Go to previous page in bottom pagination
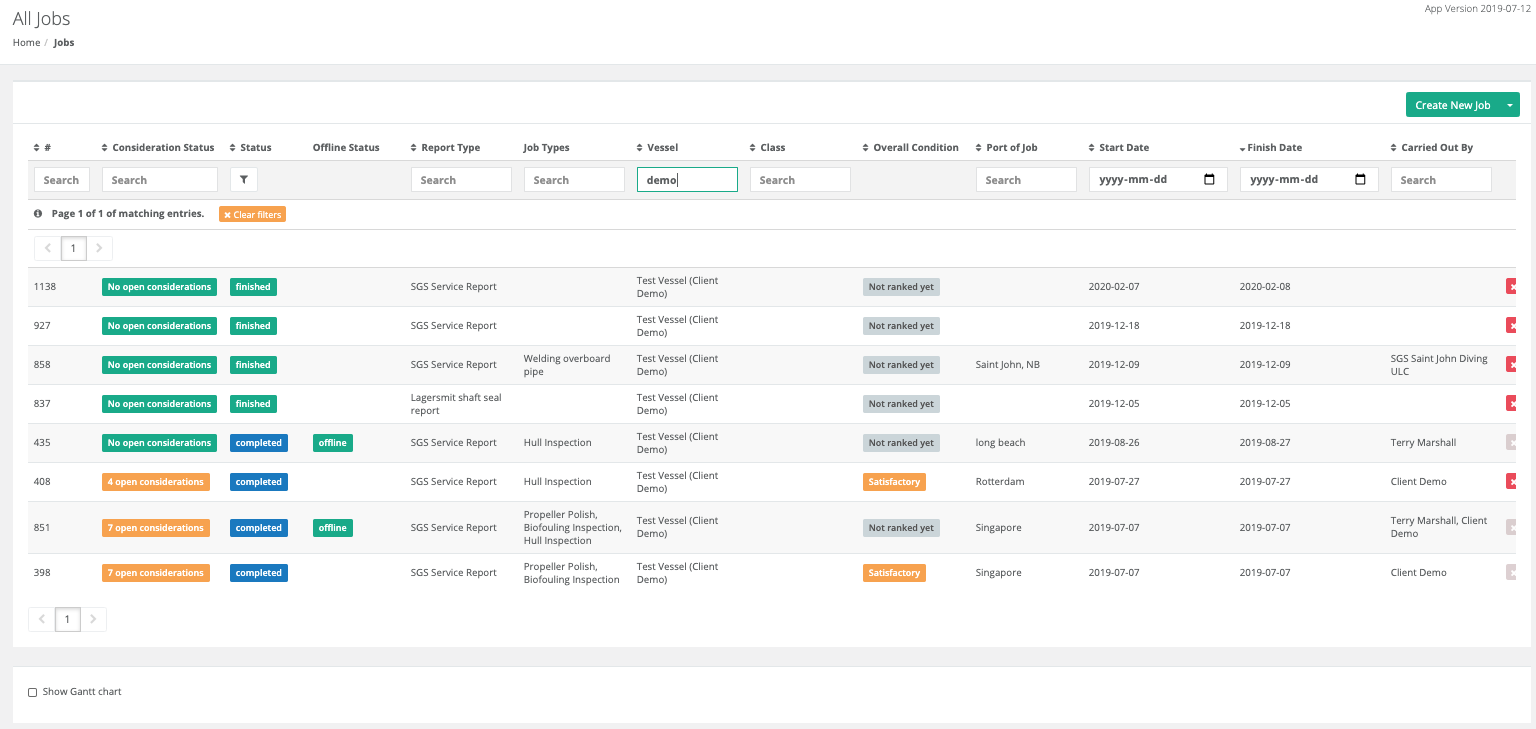The height and width of the screenshot is (729, 1536). pyautogui.click(x=42, y=620)
